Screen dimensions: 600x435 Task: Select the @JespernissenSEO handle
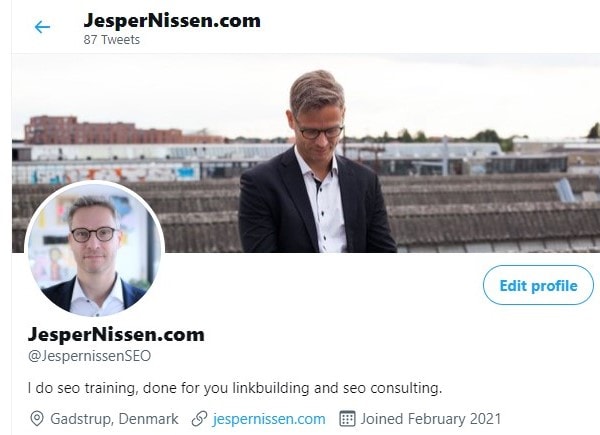pos(90,356)
